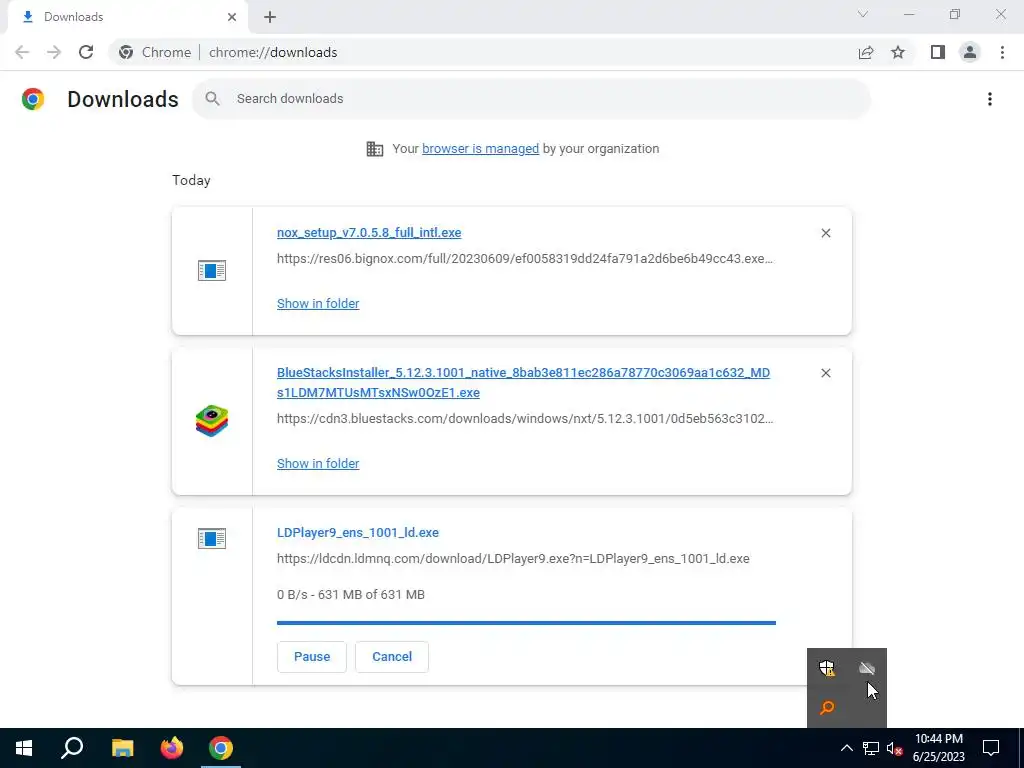Click the OneDrive cloud tray icon
Screen dimensions: 1024x768
tap(867, 668)
